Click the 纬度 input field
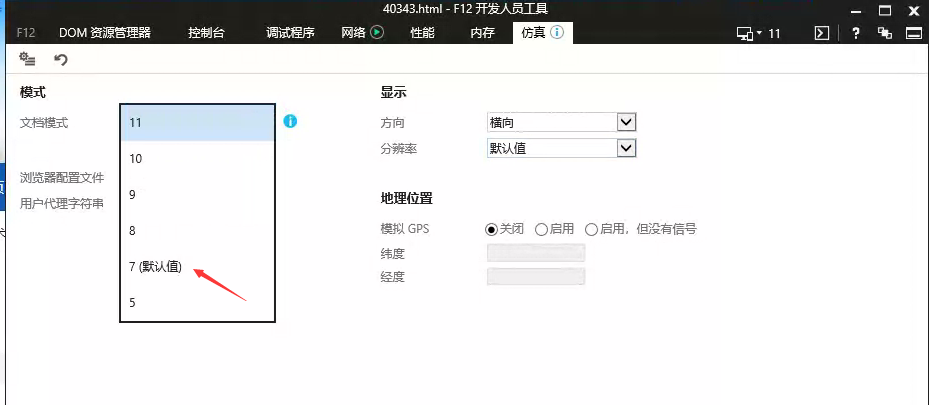 point(535,253)
